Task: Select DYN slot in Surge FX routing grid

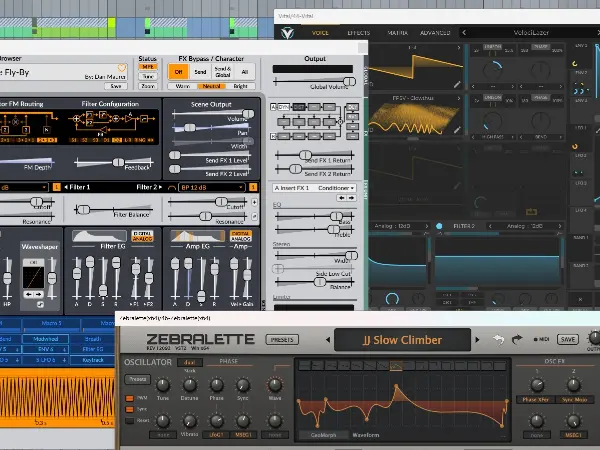Action: (x=284, y=107)
